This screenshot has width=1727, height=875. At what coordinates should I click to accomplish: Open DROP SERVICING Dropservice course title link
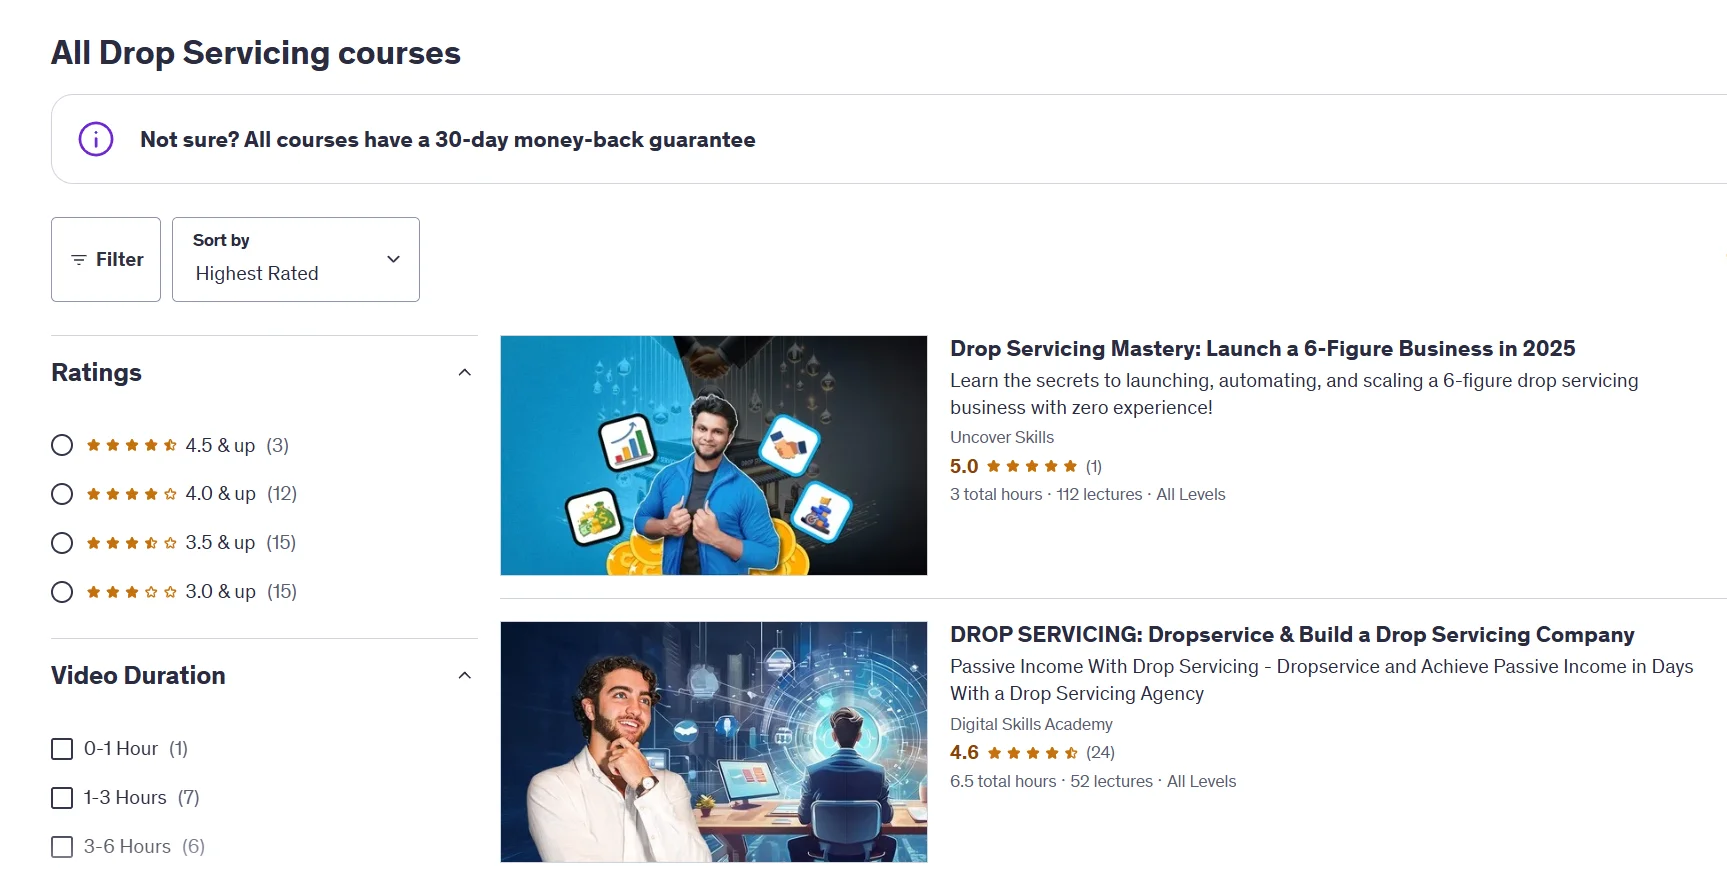pos(1292,635)
